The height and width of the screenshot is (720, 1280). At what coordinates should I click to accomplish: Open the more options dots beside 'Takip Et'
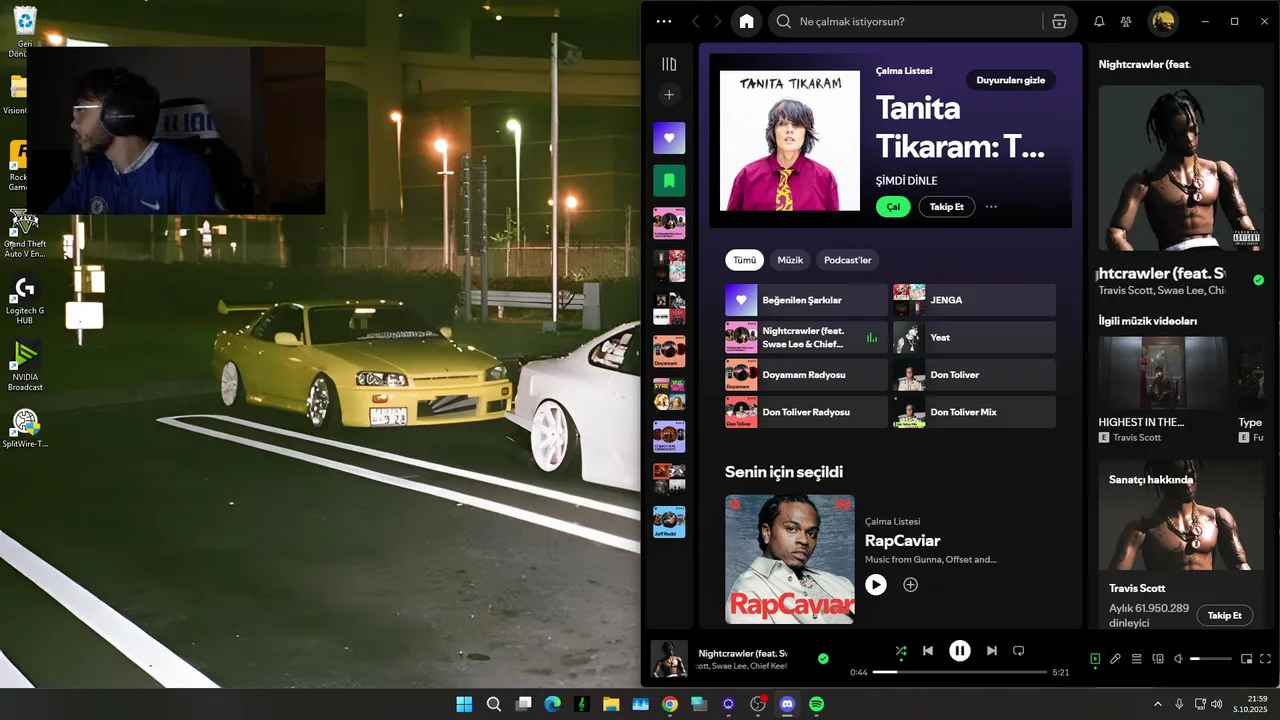[991, 207]
